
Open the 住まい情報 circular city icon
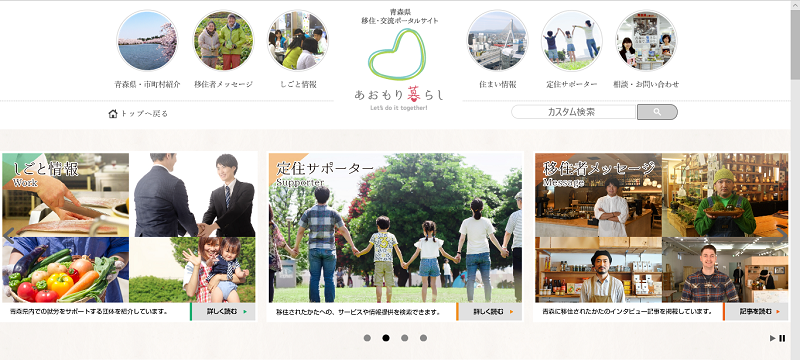point(497,40)
